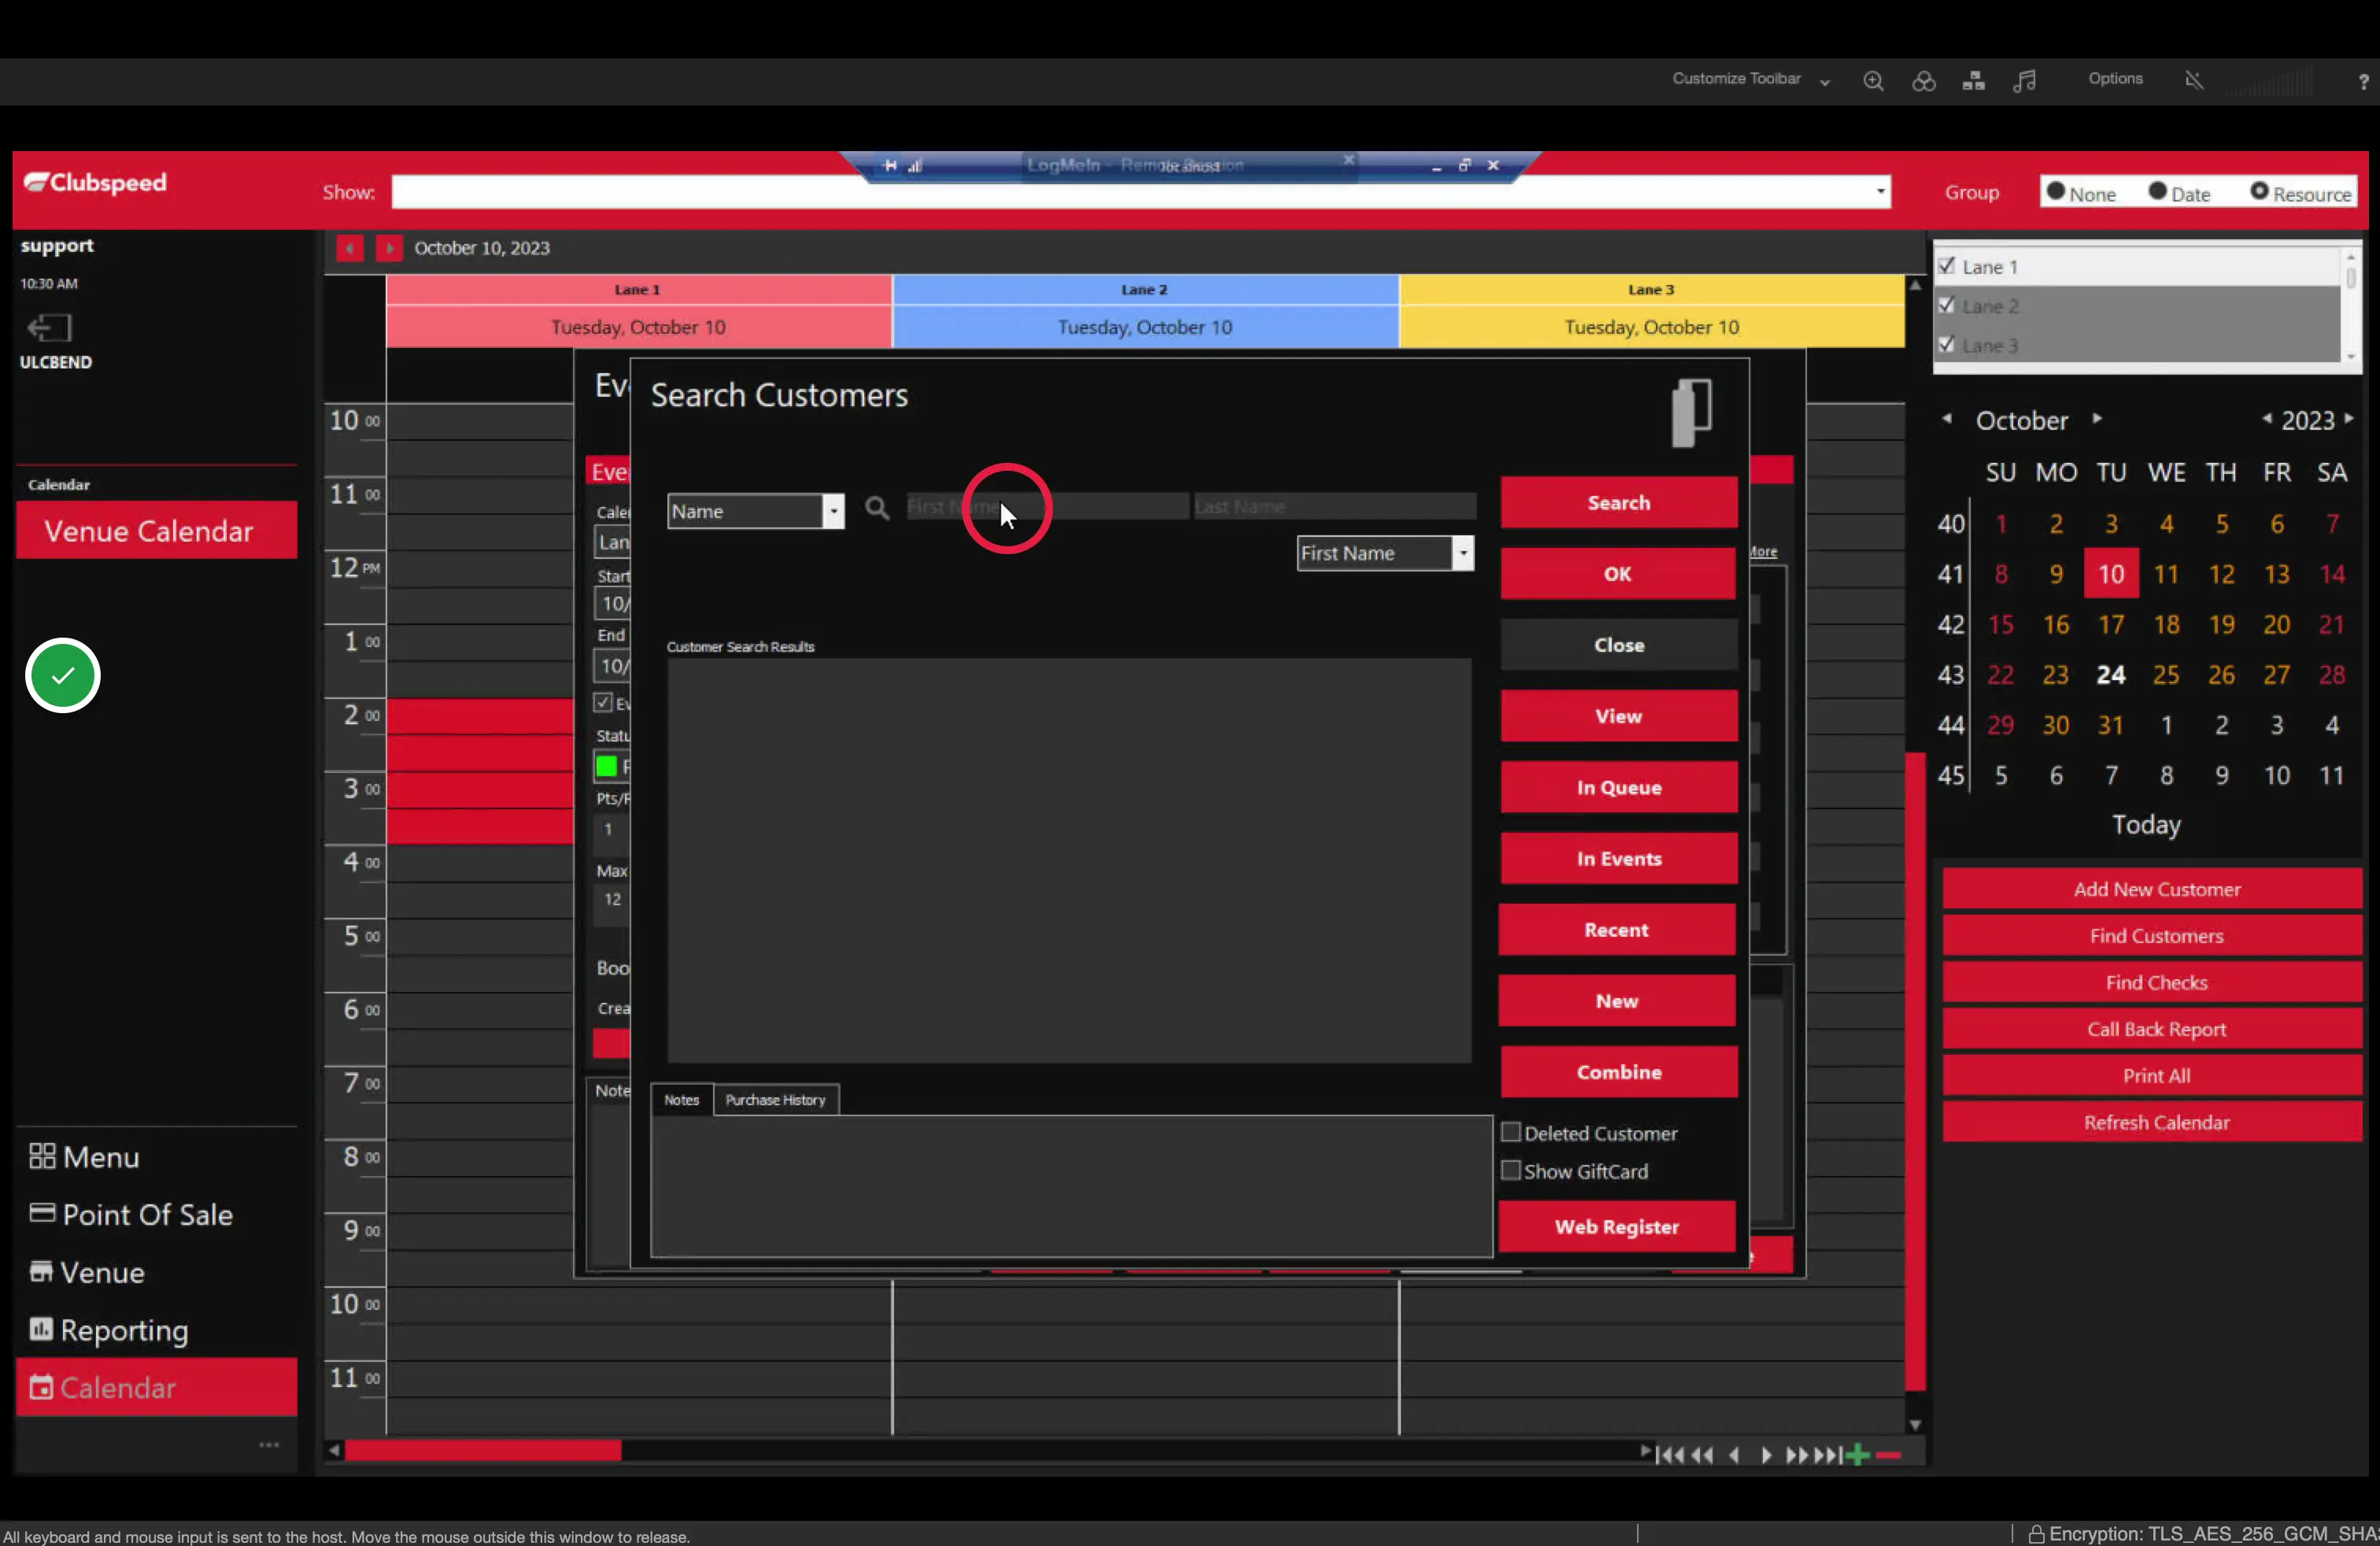Click the phone device icon in Search Customers
The height and width of the screenshot is (1546, 2380).
pos(1692,412)
